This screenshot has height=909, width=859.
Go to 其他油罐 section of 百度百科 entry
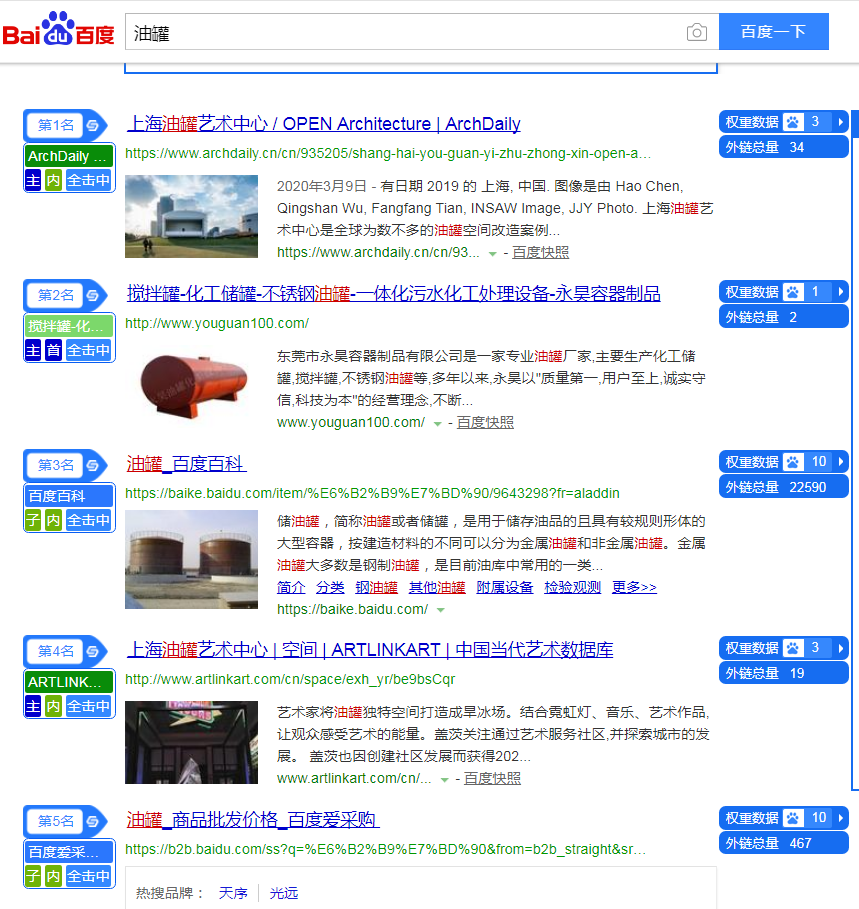point(437,587)
